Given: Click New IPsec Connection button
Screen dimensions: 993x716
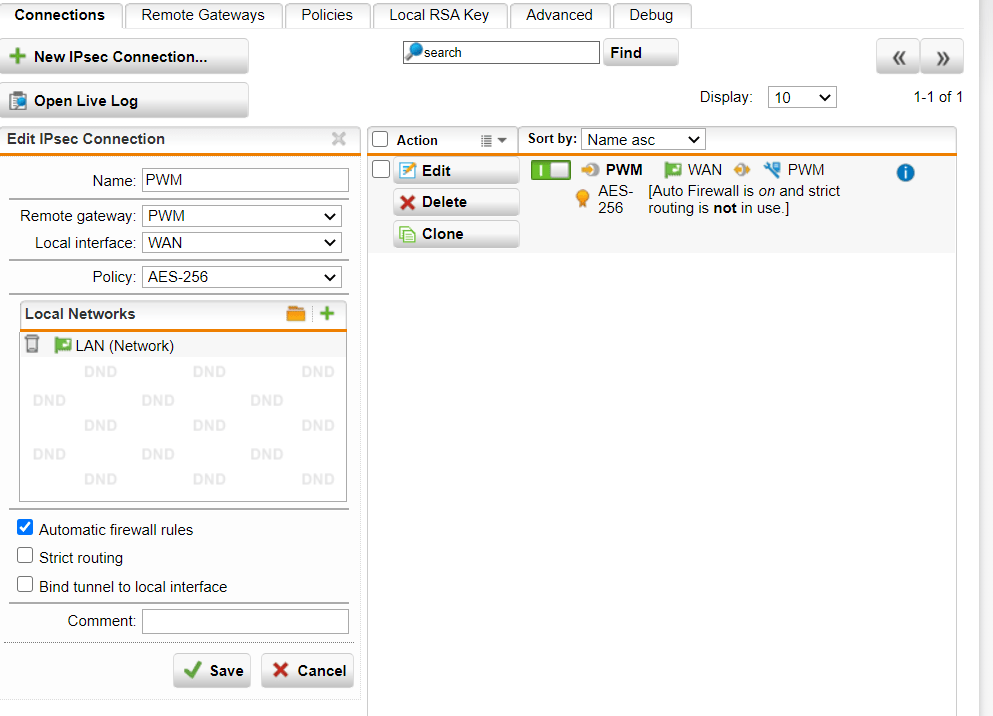Looking at the screenshot, I should coord(125,56).
